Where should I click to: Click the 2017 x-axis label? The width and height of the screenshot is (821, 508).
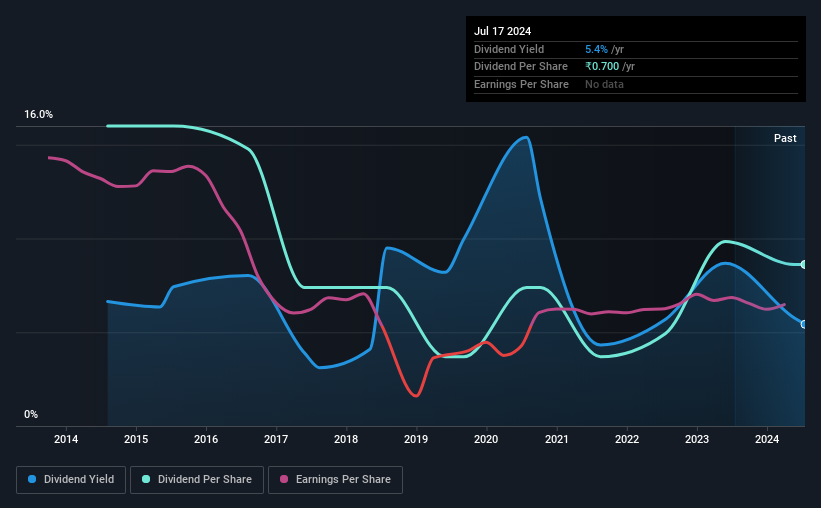(276, 439)
